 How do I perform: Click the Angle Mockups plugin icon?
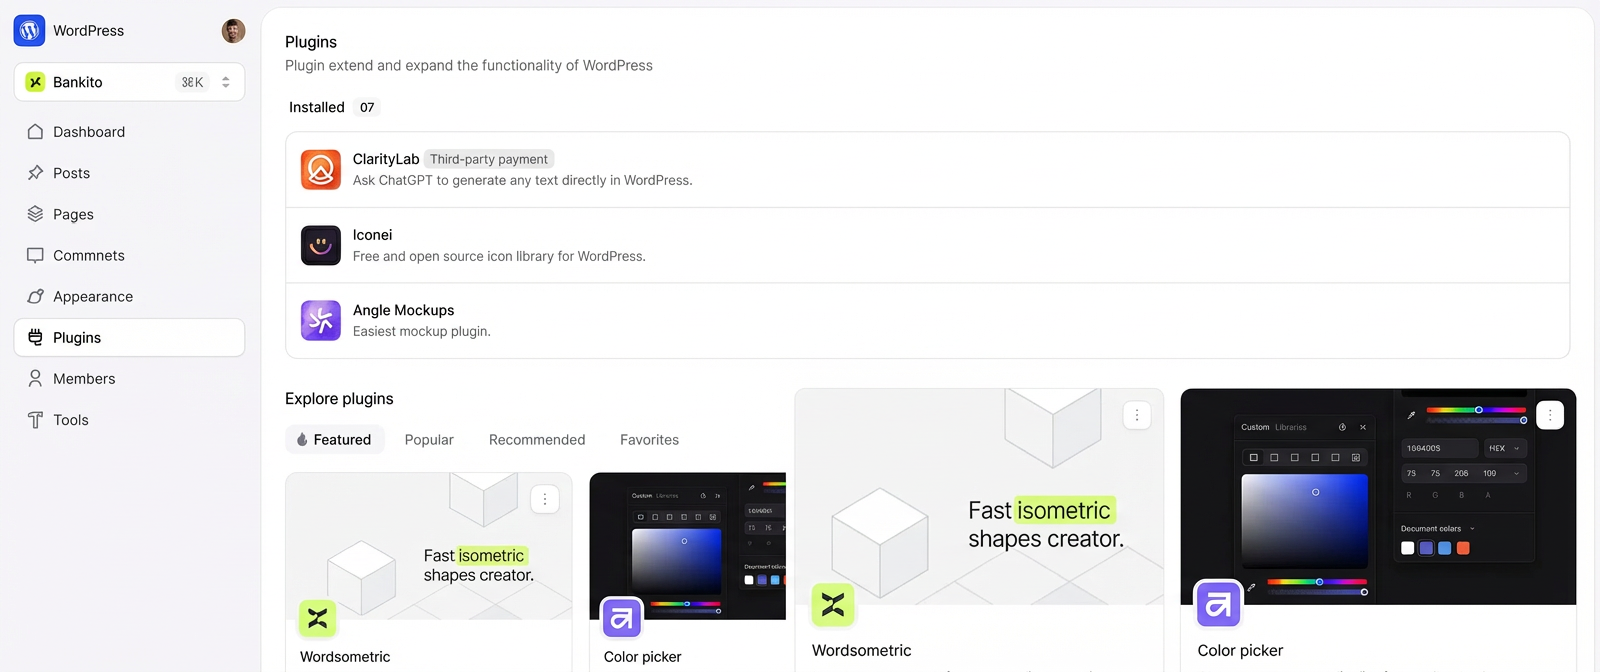(321, 321)
